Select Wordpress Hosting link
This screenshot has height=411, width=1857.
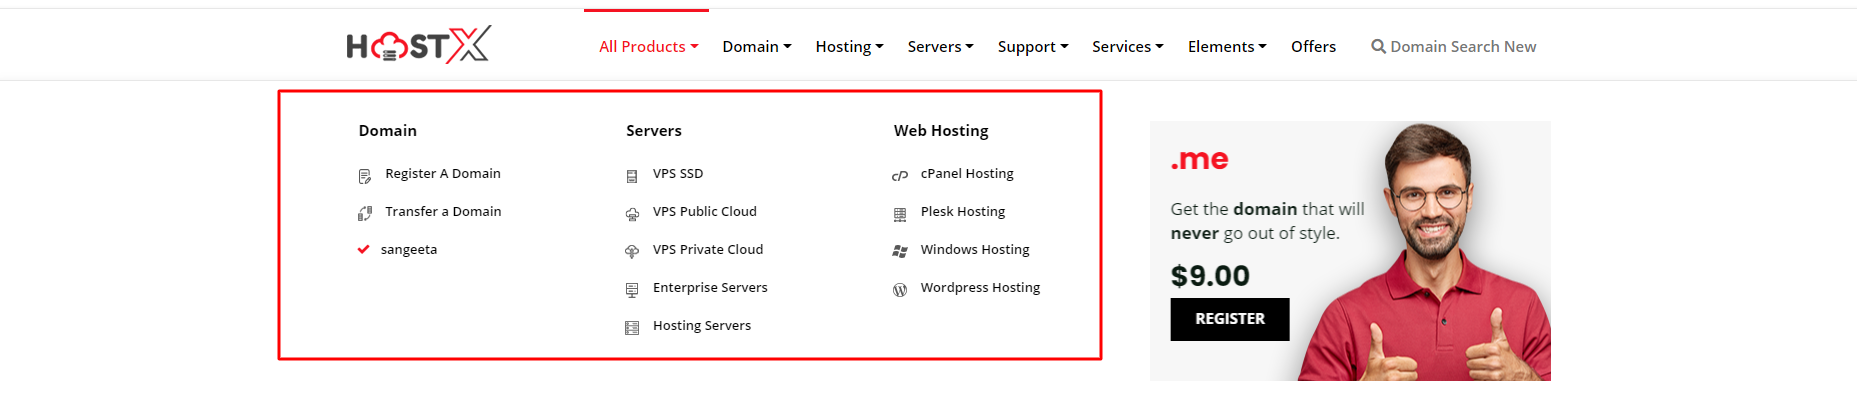(980, 287)
